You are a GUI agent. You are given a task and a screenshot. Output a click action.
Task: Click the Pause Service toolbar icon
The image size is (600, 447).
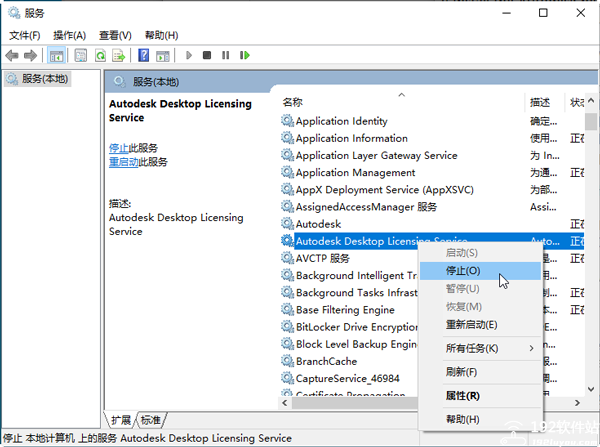[x=225, y=56]
